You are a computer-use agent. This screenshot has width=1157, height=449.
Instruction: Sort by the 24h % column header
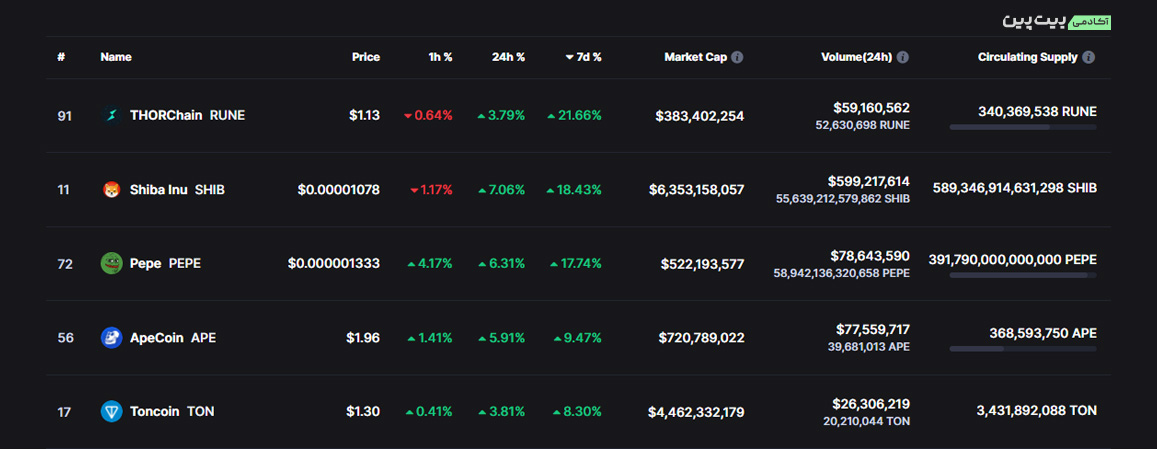coord(508,57)
